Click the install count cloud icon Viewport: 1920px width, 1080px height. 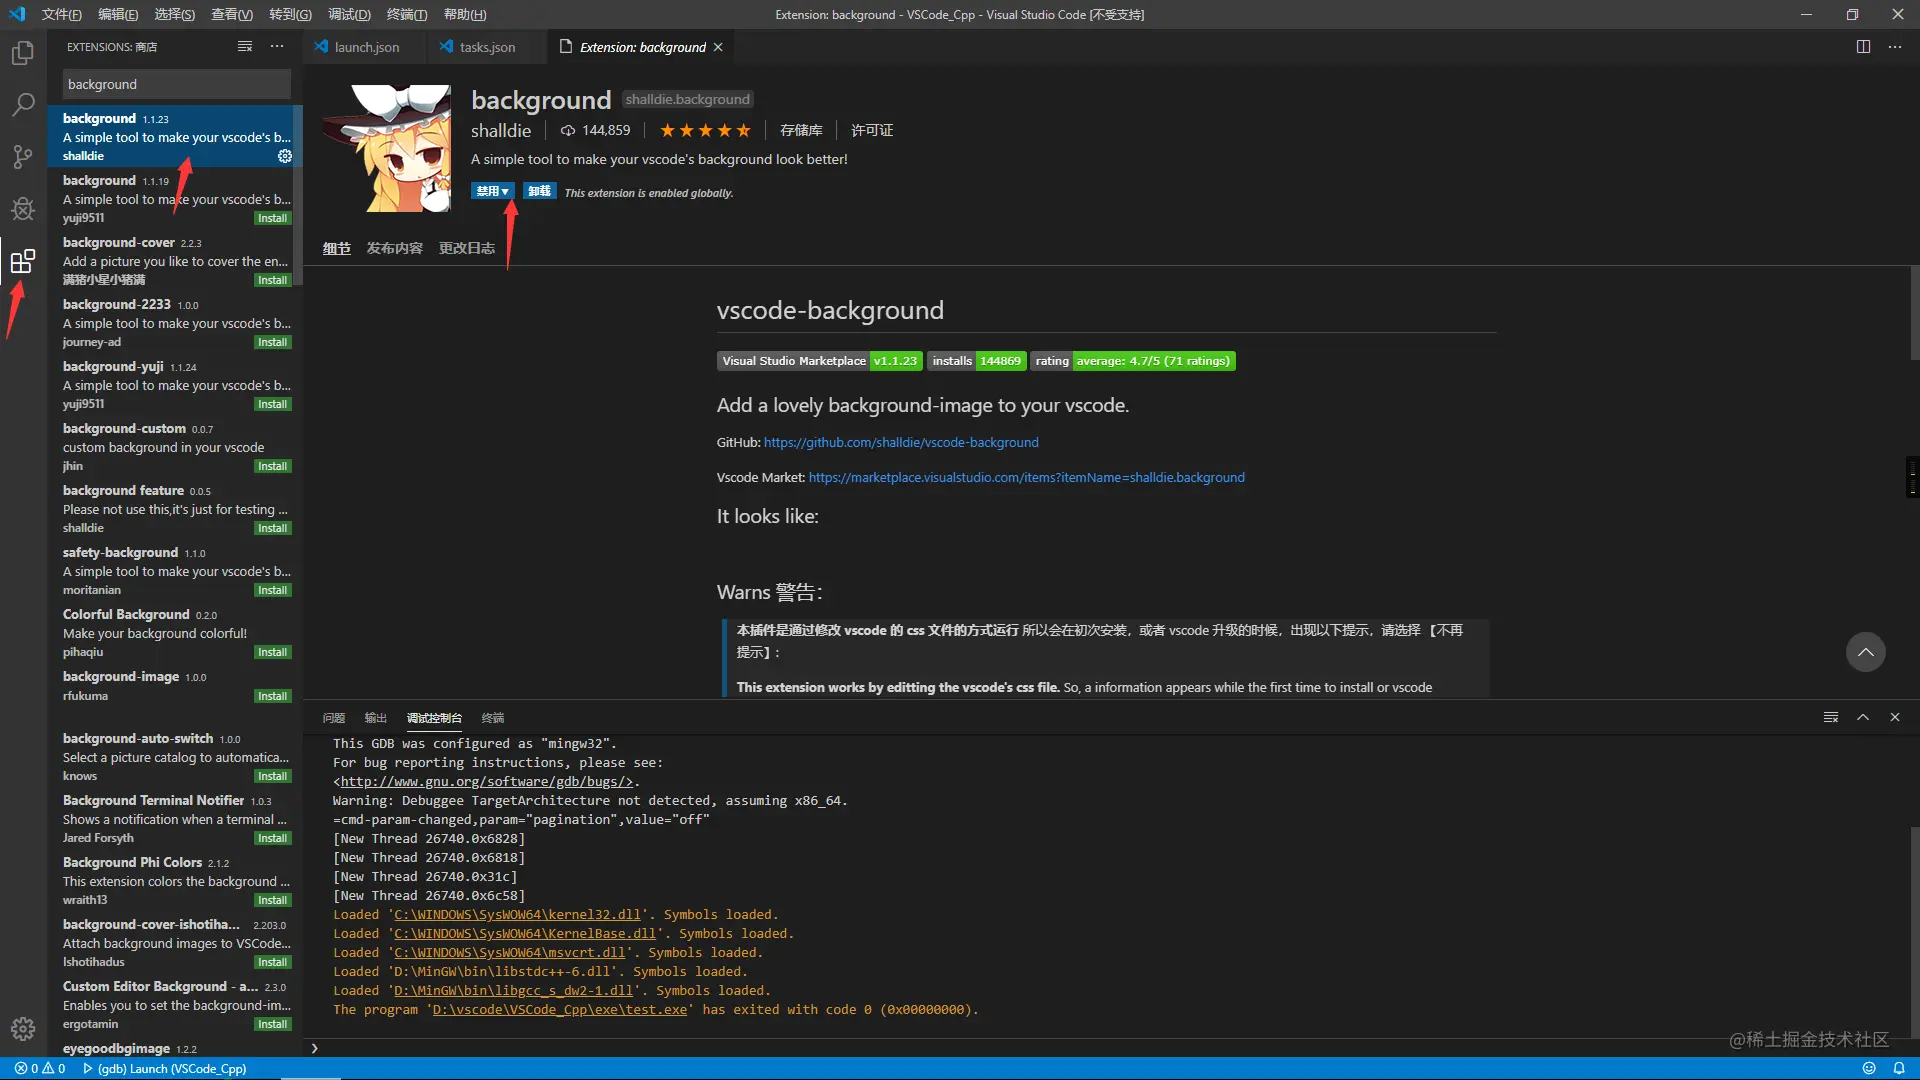click(568, 130)
